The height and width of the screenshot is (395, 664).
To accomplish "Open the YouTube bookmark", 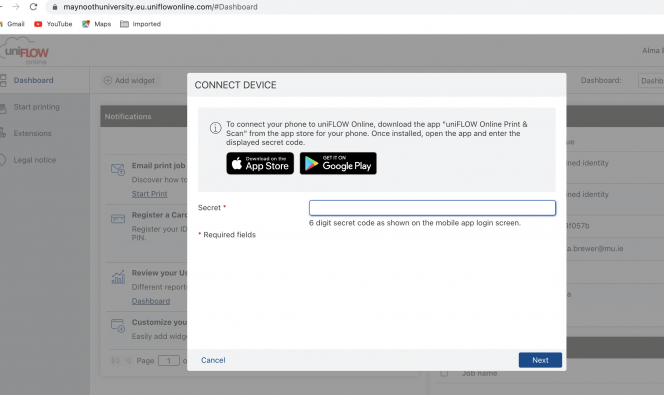I will point(53,24).
